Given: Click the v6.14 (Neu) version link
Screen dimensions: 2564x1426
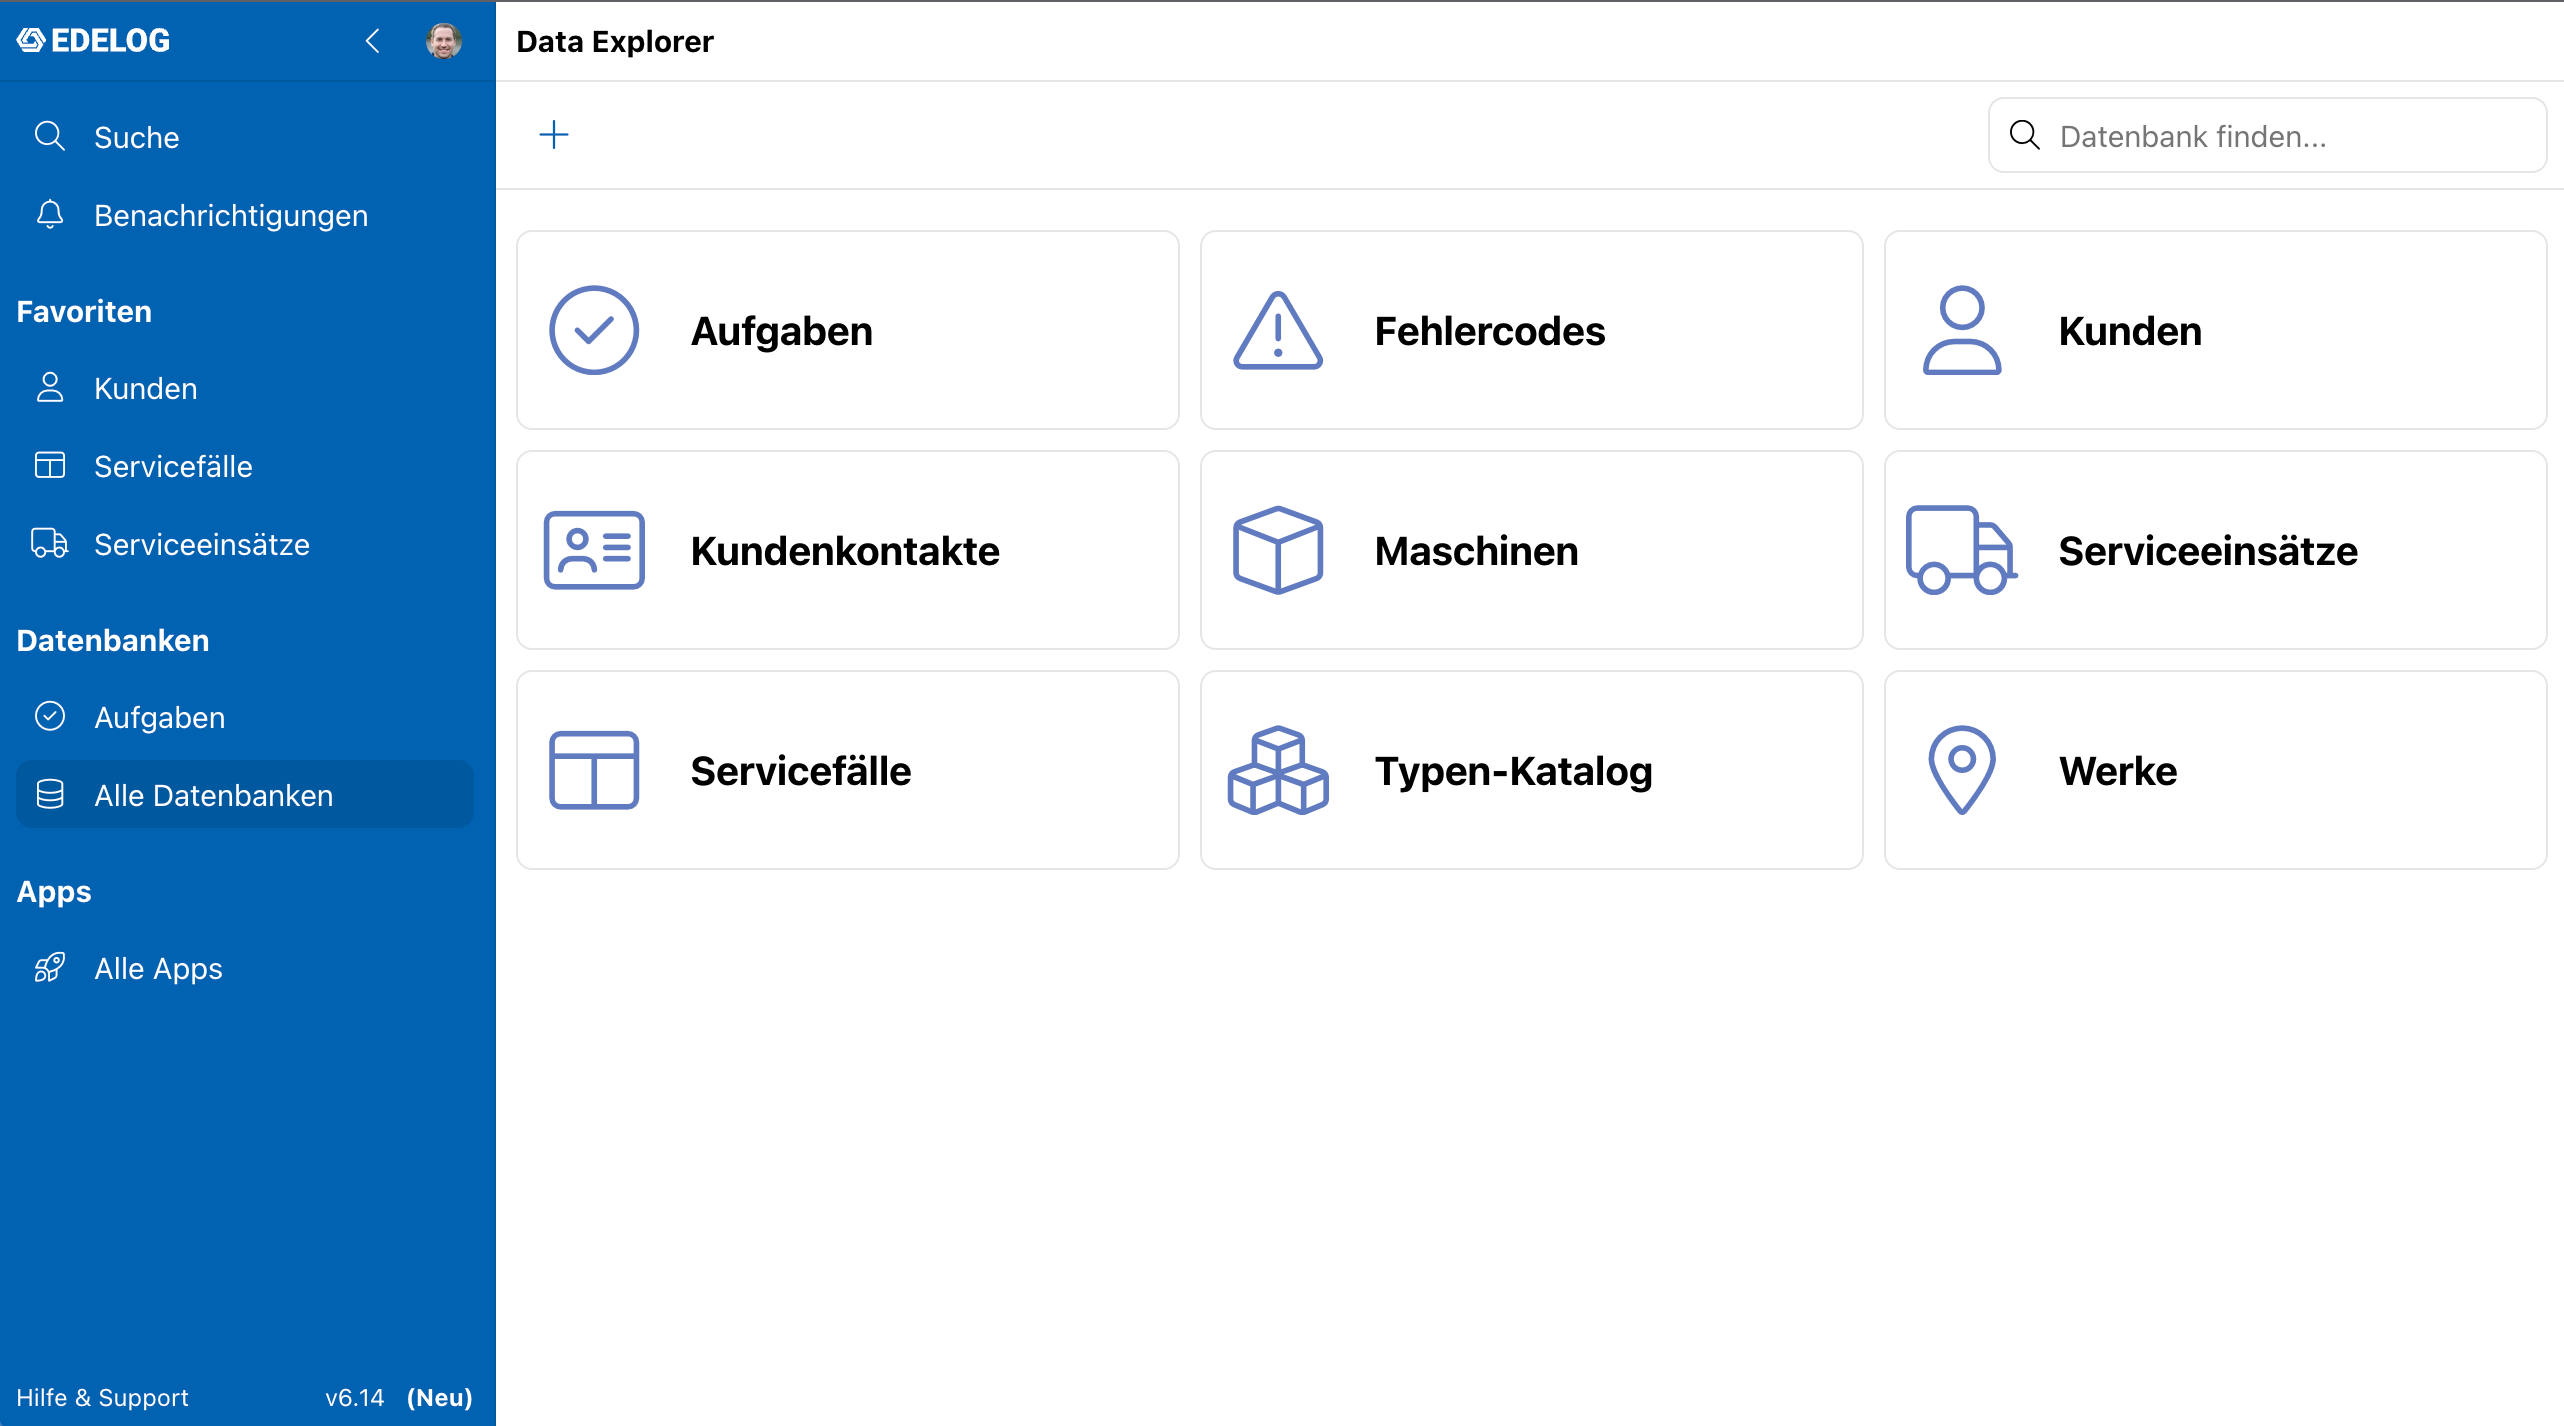Looking at the screenshot, I should [x=398, y=1397].
